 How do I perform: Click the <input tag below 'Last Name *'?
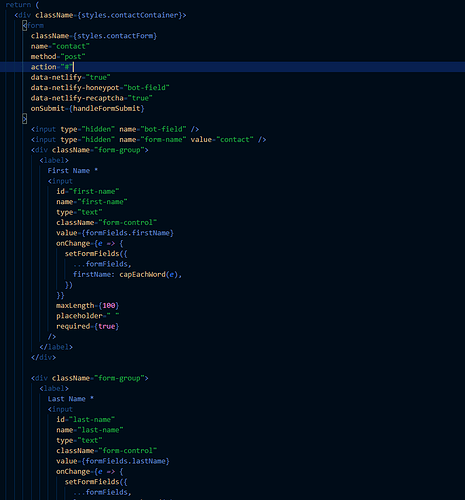pos(60,409)
